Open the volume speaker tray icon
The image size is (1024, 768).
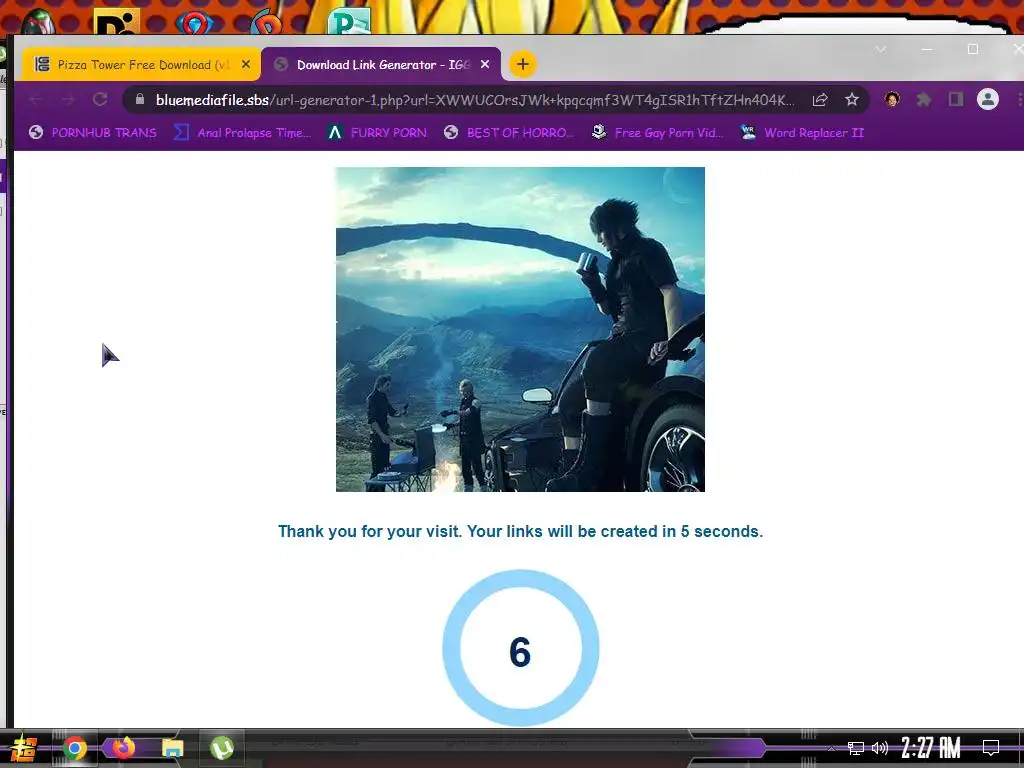[880, 748]
